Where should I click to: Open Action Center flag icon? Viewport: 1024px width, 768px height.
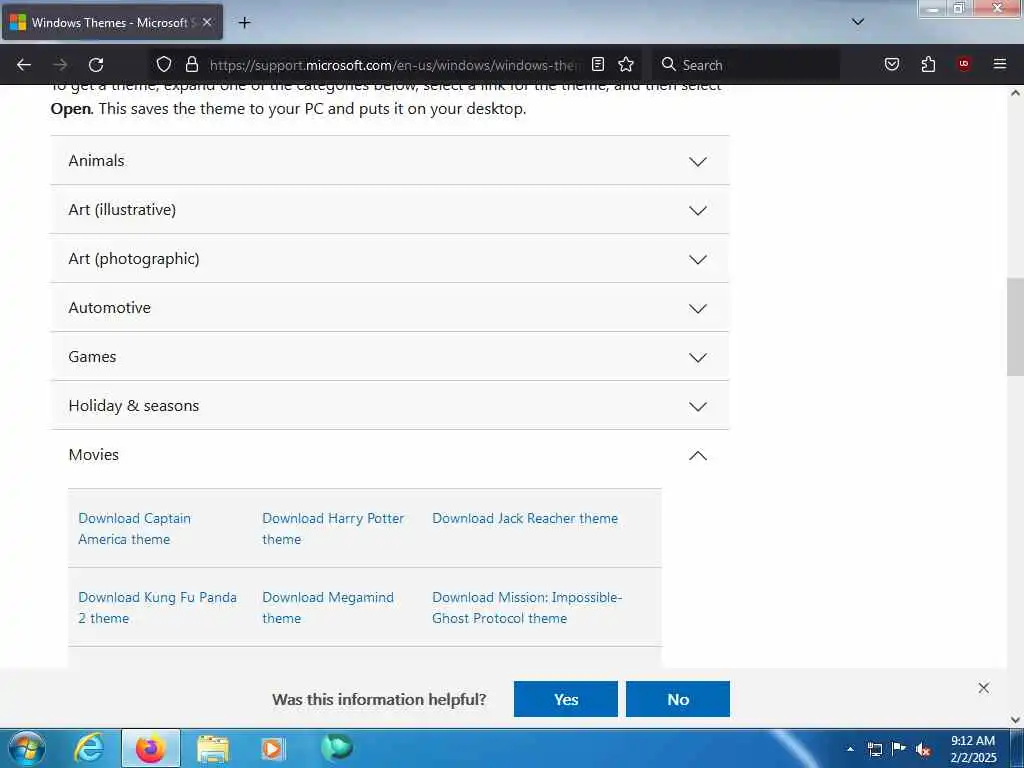pos(899,749)
